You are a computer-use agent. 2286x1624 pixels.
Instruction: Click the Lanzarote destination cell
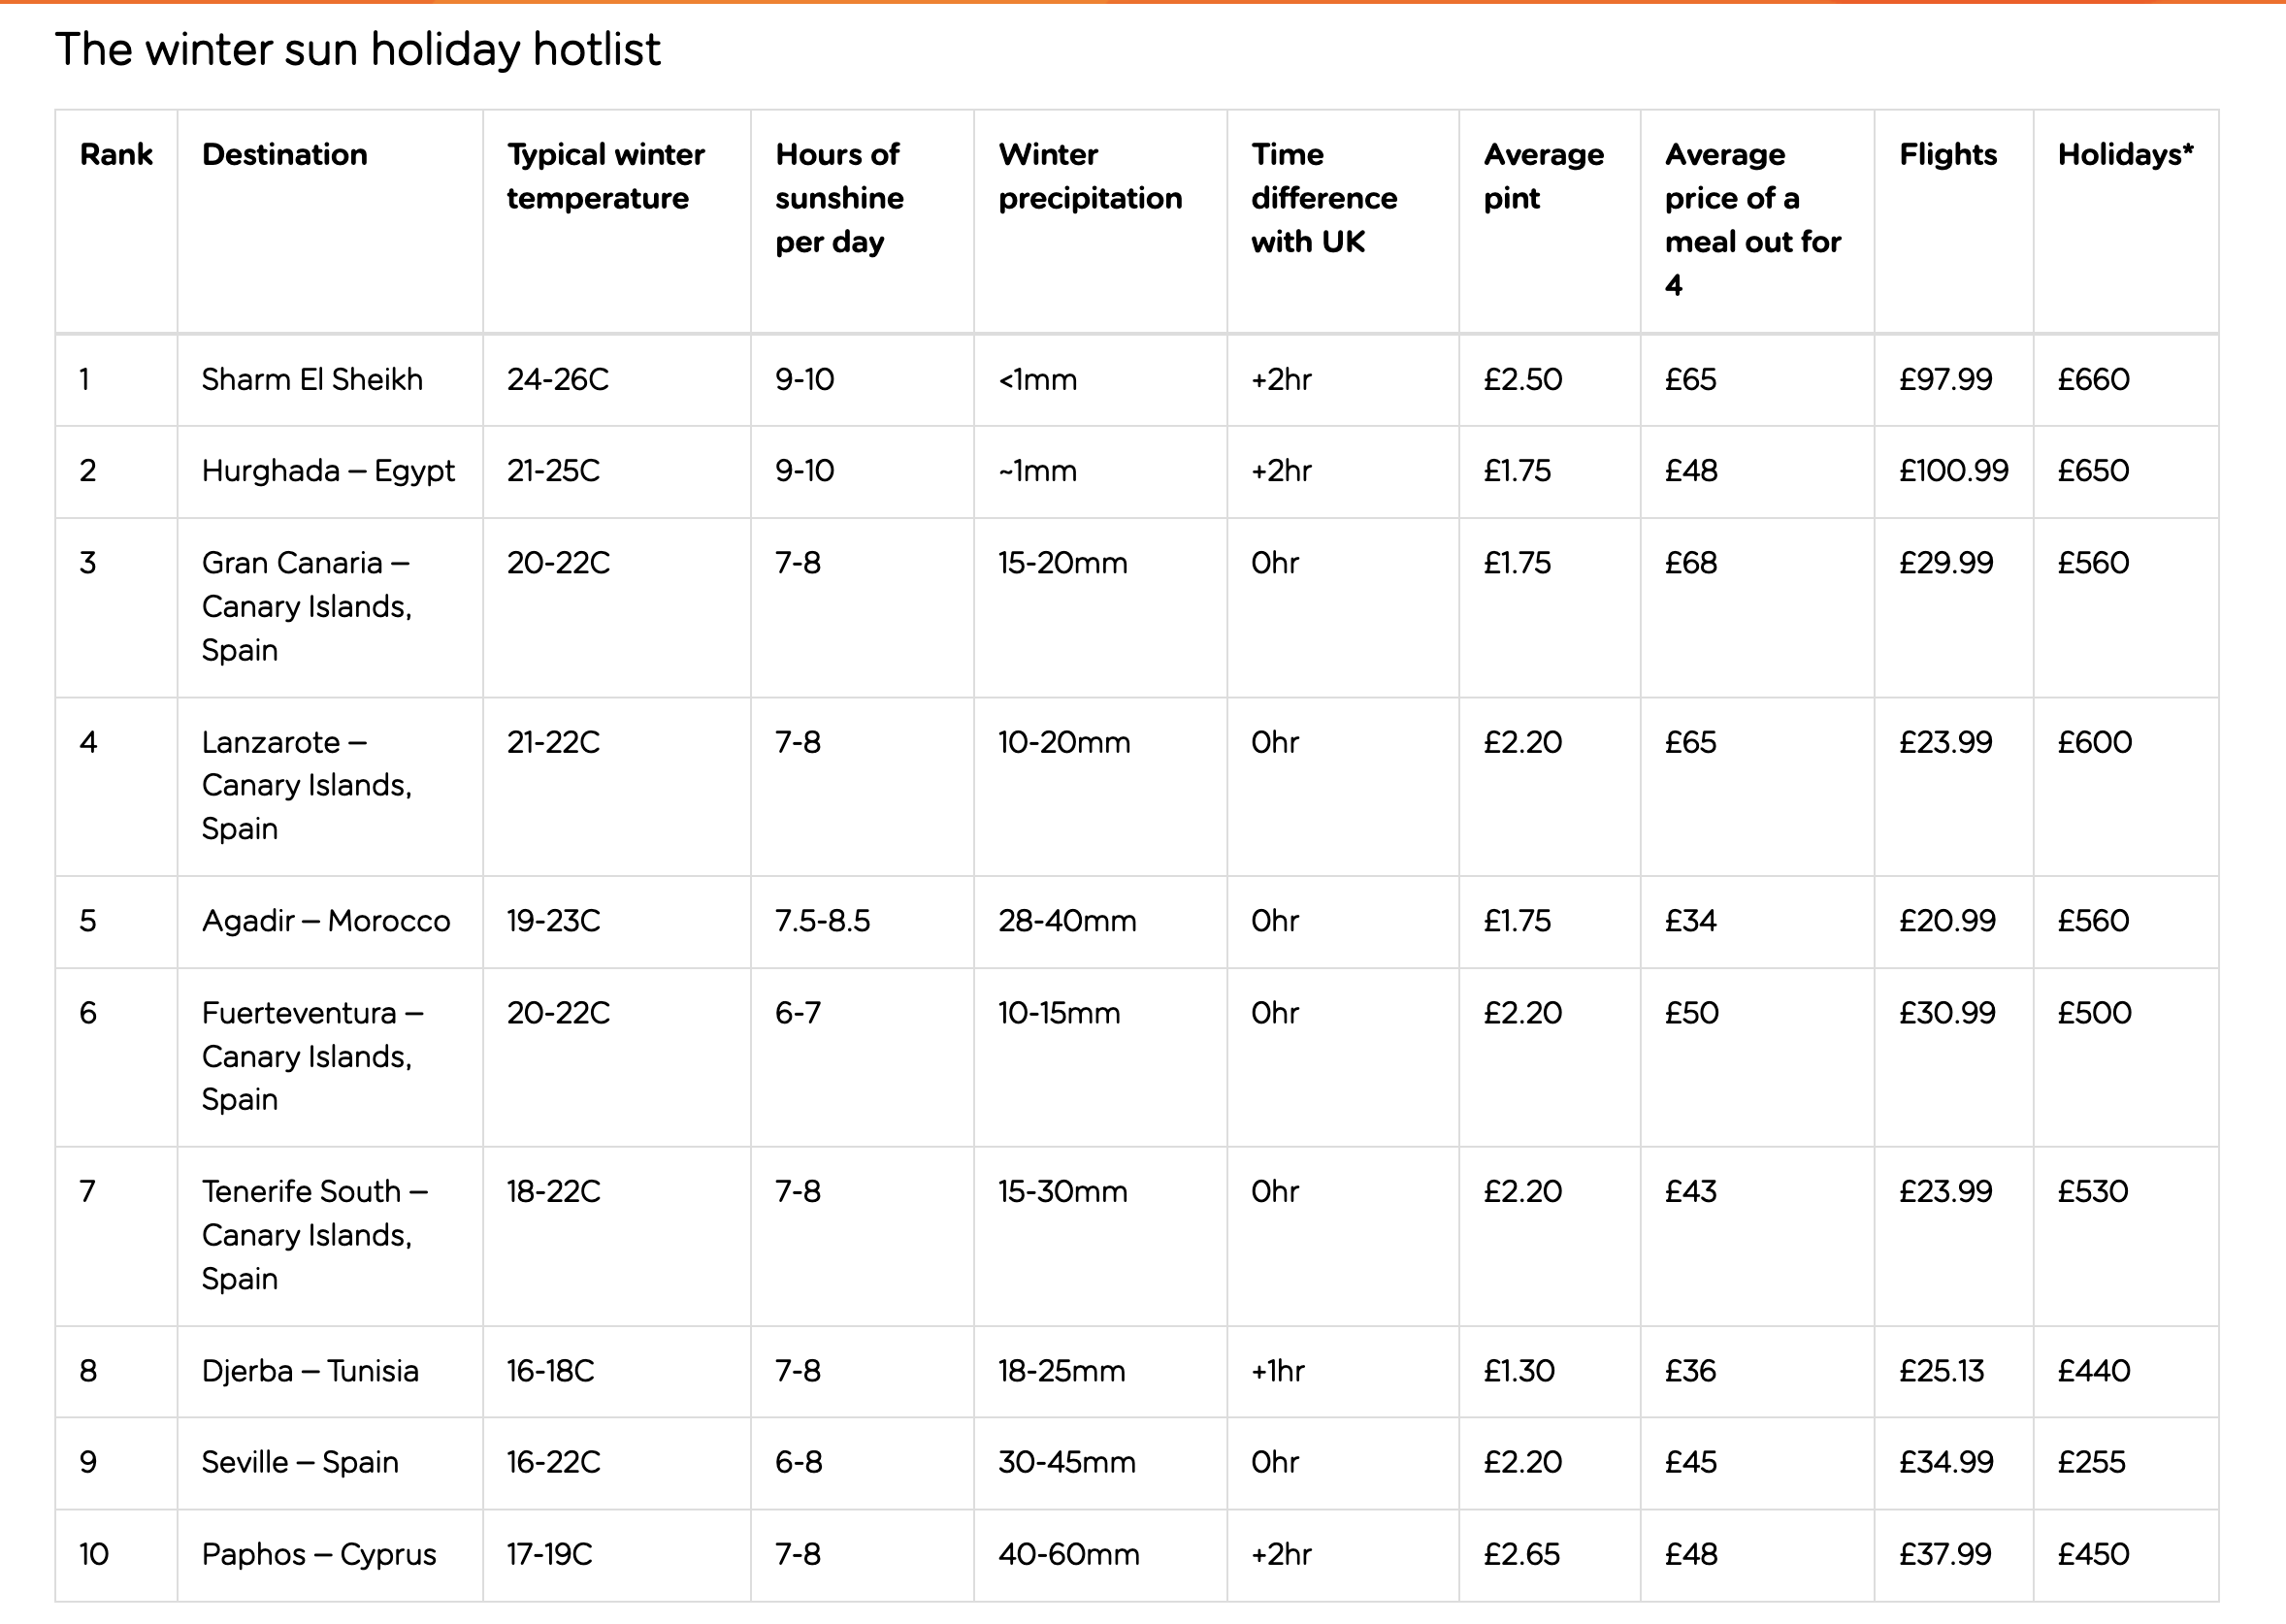coord(306,785)
